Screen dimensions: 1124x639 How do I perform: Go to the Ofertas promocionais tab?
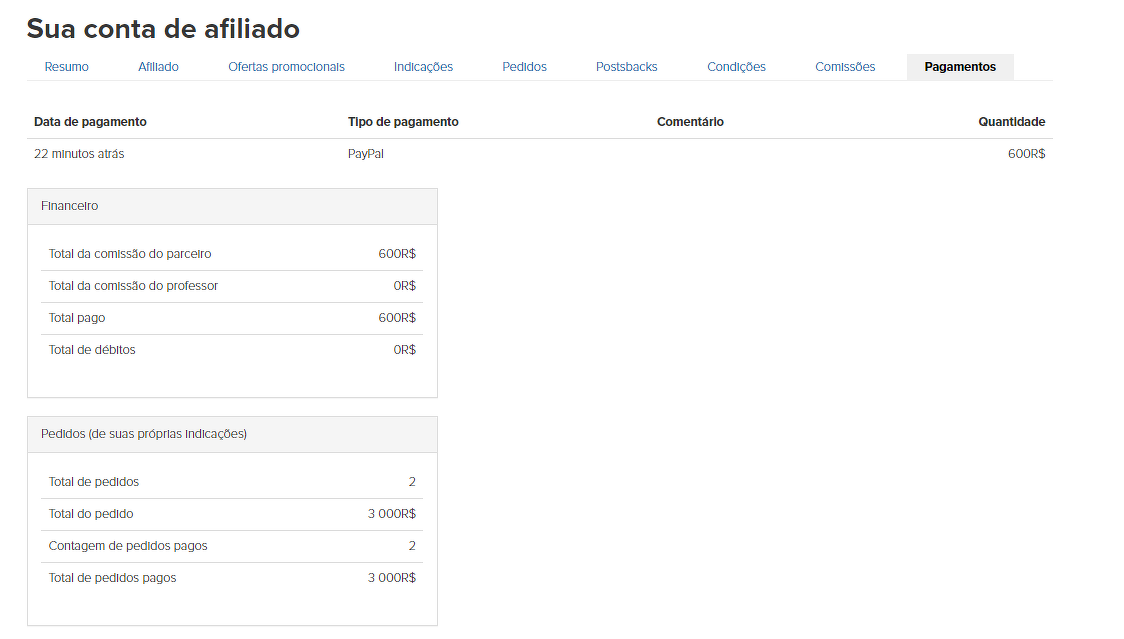[286, 67]
